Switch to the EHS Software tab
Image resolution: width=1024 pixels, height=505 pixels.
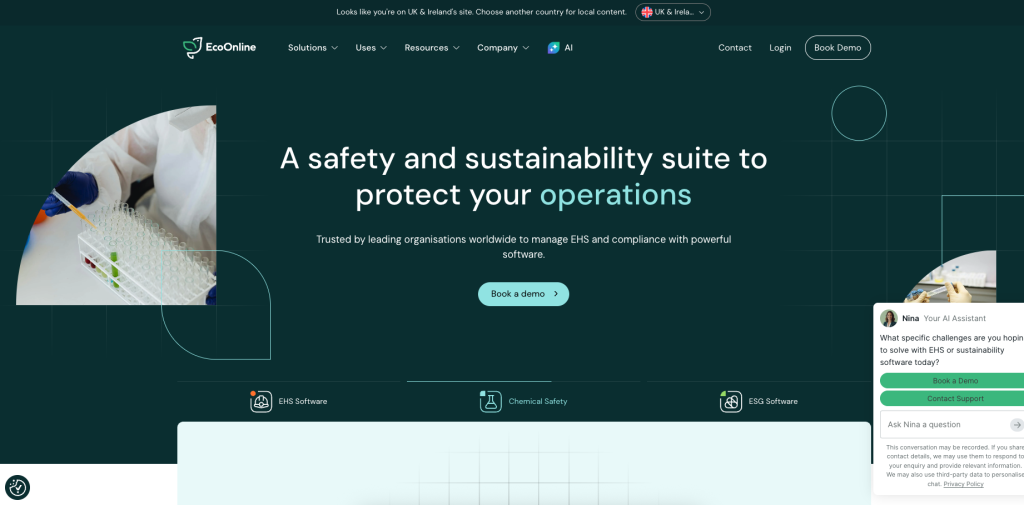pyautogui.click(x=289, y=401)
